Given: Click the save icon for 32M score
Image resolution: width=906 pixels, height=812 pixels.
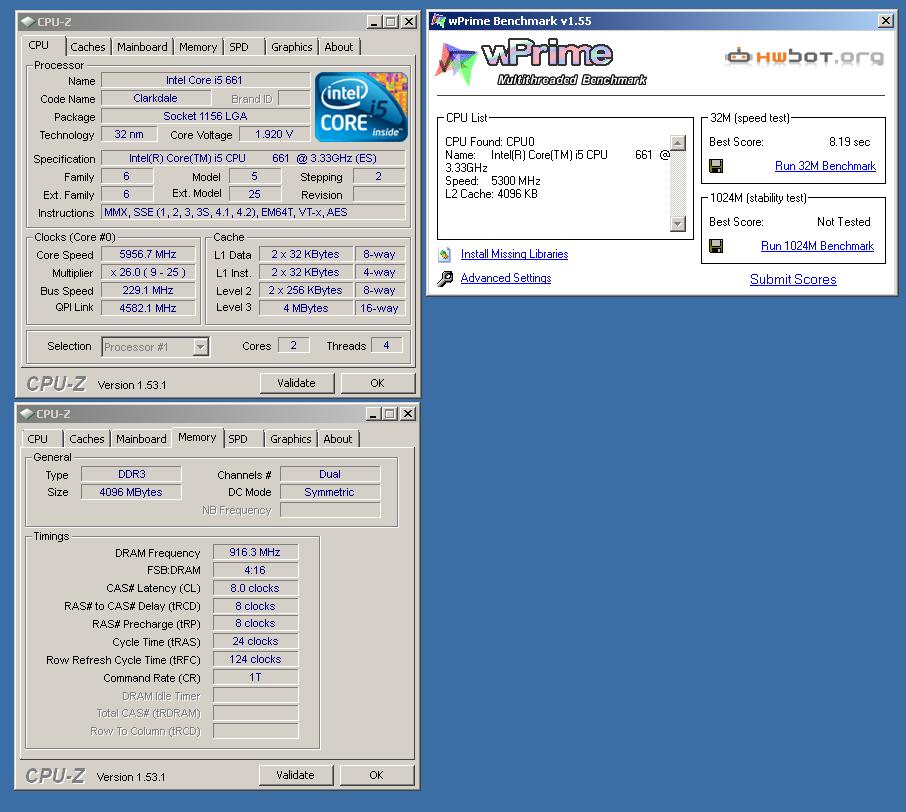Looking at the screenshot, I should (716, 166).
